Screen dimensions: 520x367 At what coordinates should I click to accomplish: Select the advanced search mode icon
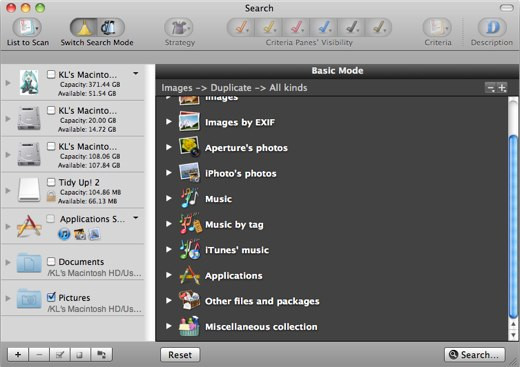(x=111, y=27)
